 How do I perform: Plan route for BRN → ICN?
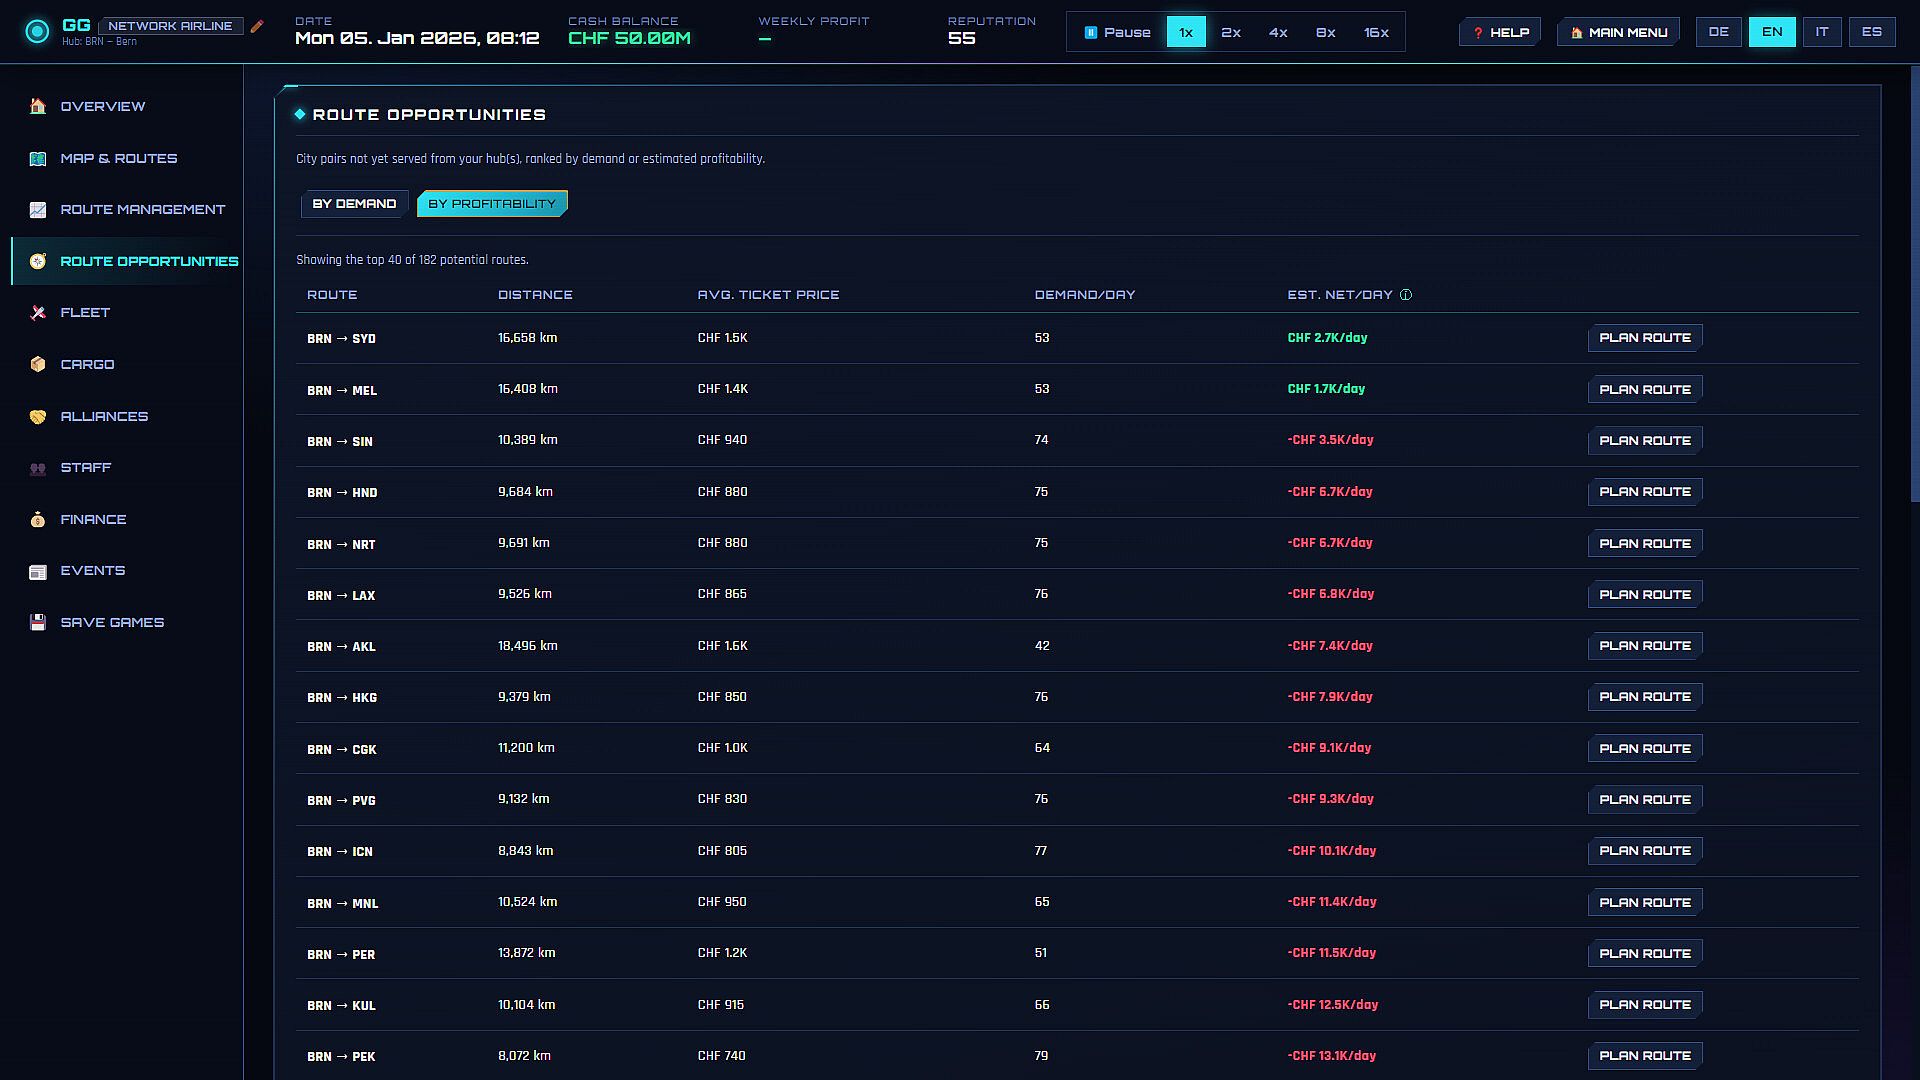(x=1645, y=851)
